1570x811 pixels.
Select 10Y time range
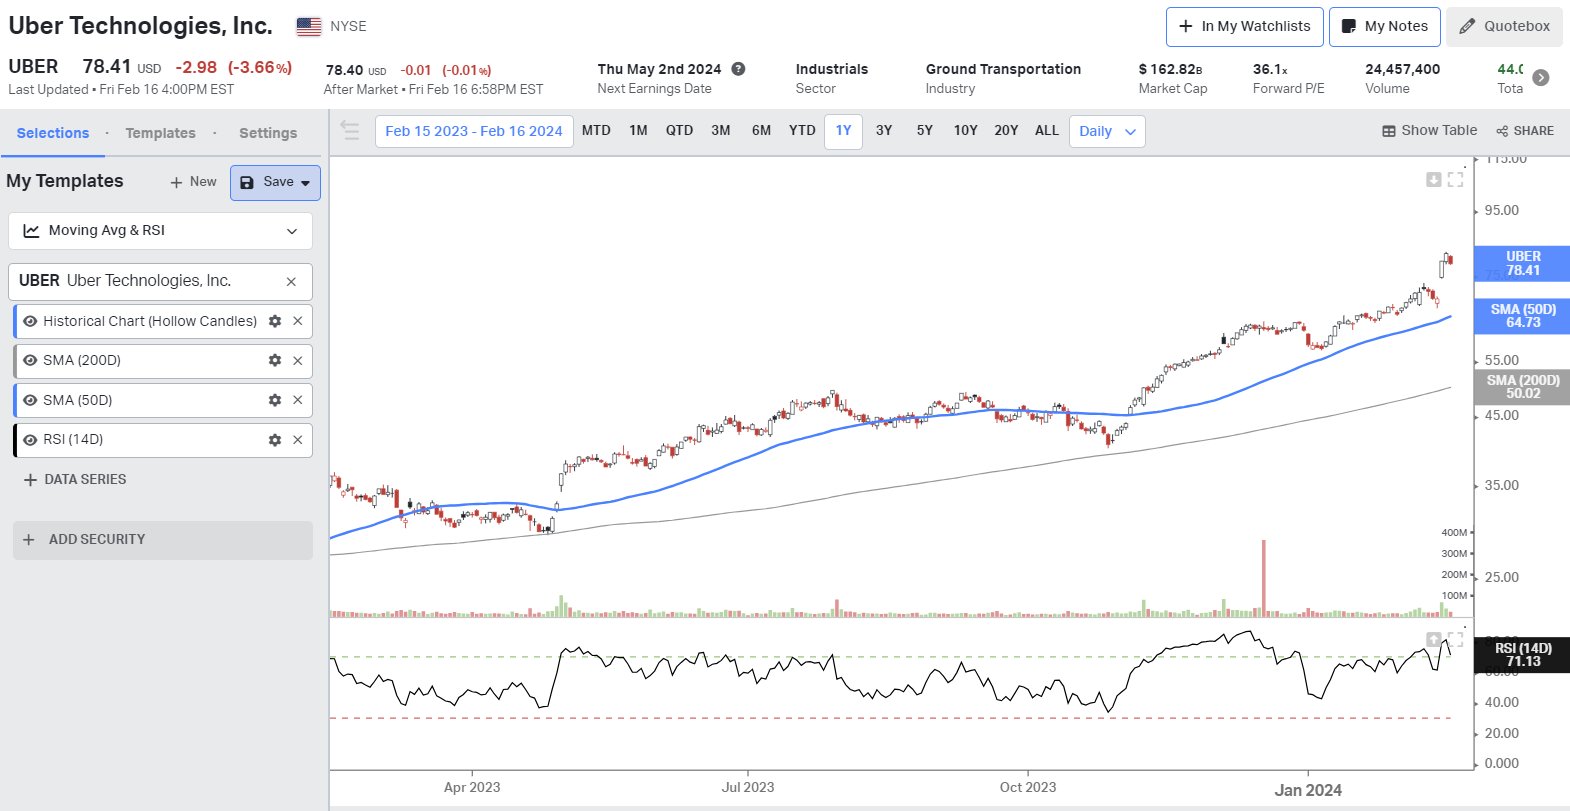(965, 131)
